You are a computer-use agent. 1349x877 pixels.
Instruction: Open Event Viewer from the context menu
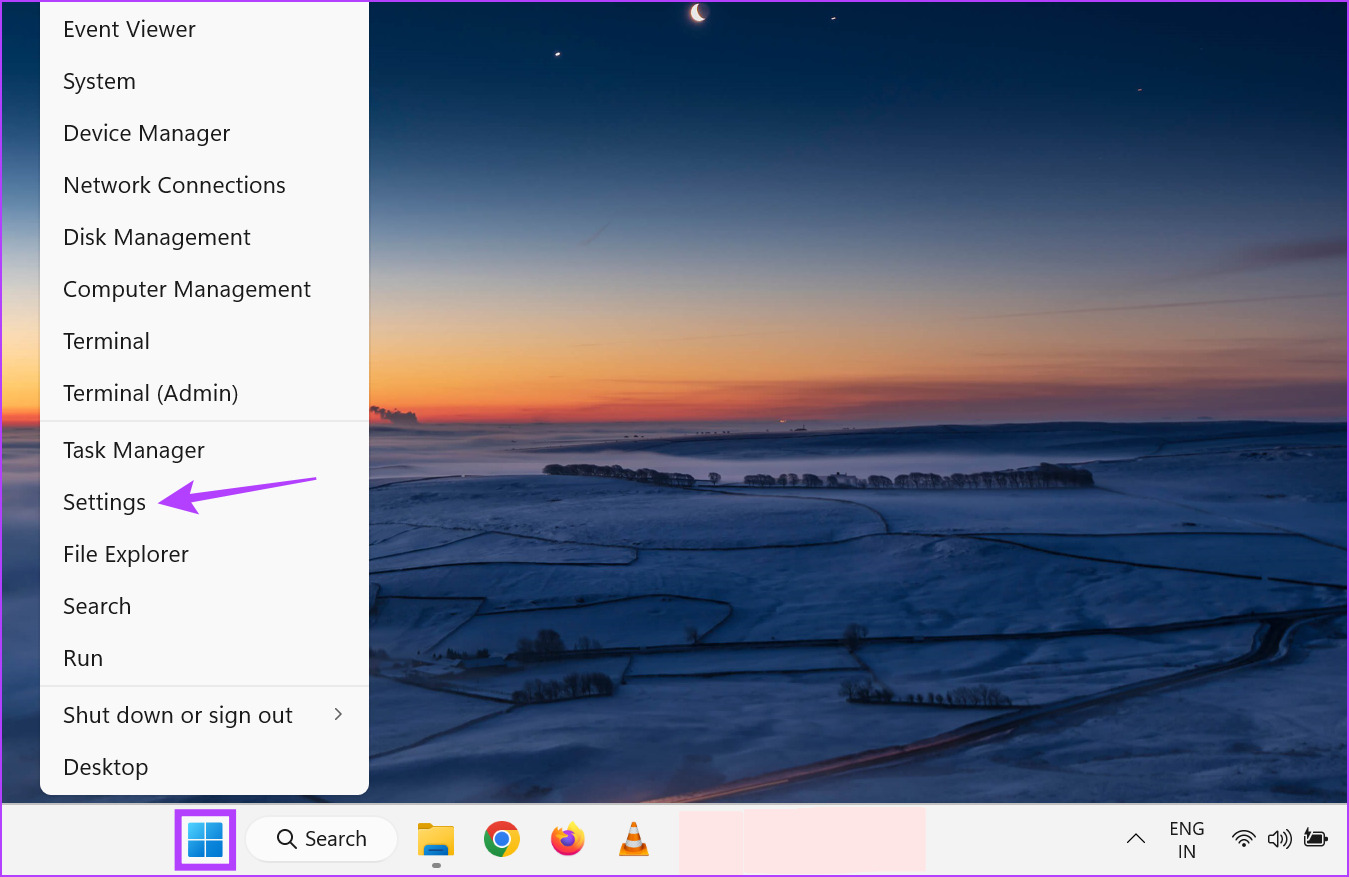pyautogui.click(x=204, y=29)
